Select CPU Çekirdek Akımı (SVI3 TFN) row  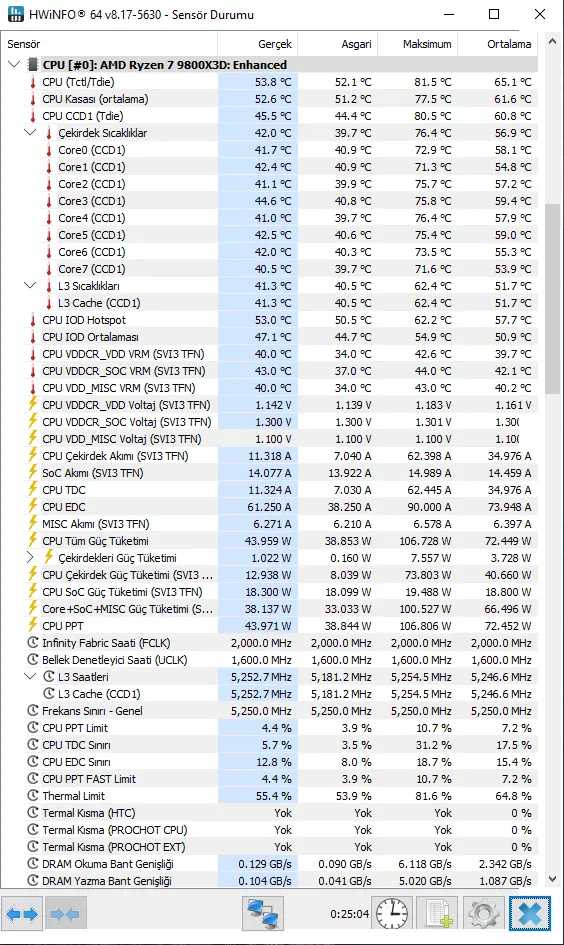point(269,456)
